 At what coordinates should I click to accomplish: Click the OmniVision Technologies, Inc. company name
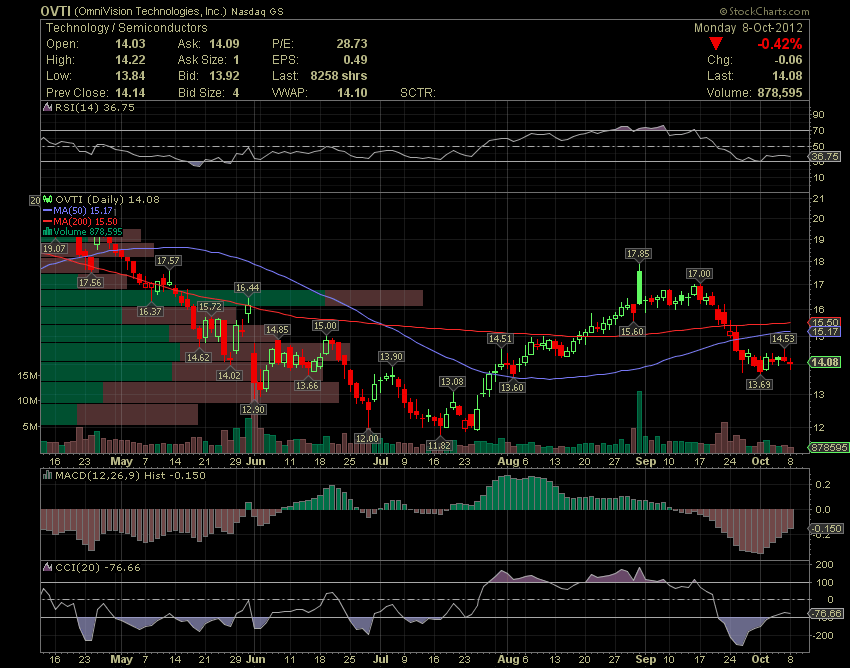pos(150,11)
